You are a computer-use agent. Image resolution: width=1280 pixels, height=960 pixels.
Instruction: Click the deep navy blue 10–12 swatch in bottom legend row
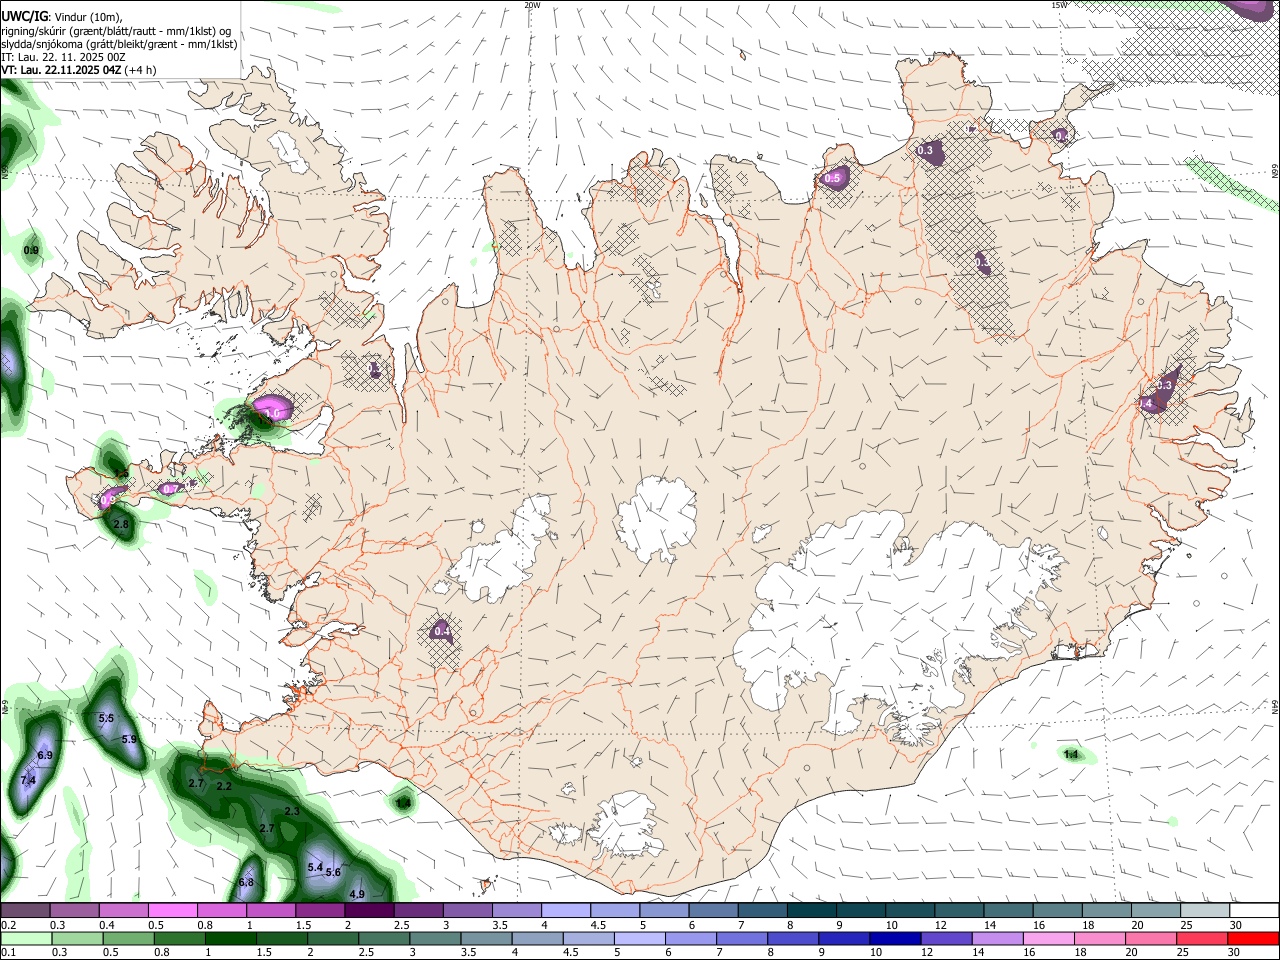893,939
